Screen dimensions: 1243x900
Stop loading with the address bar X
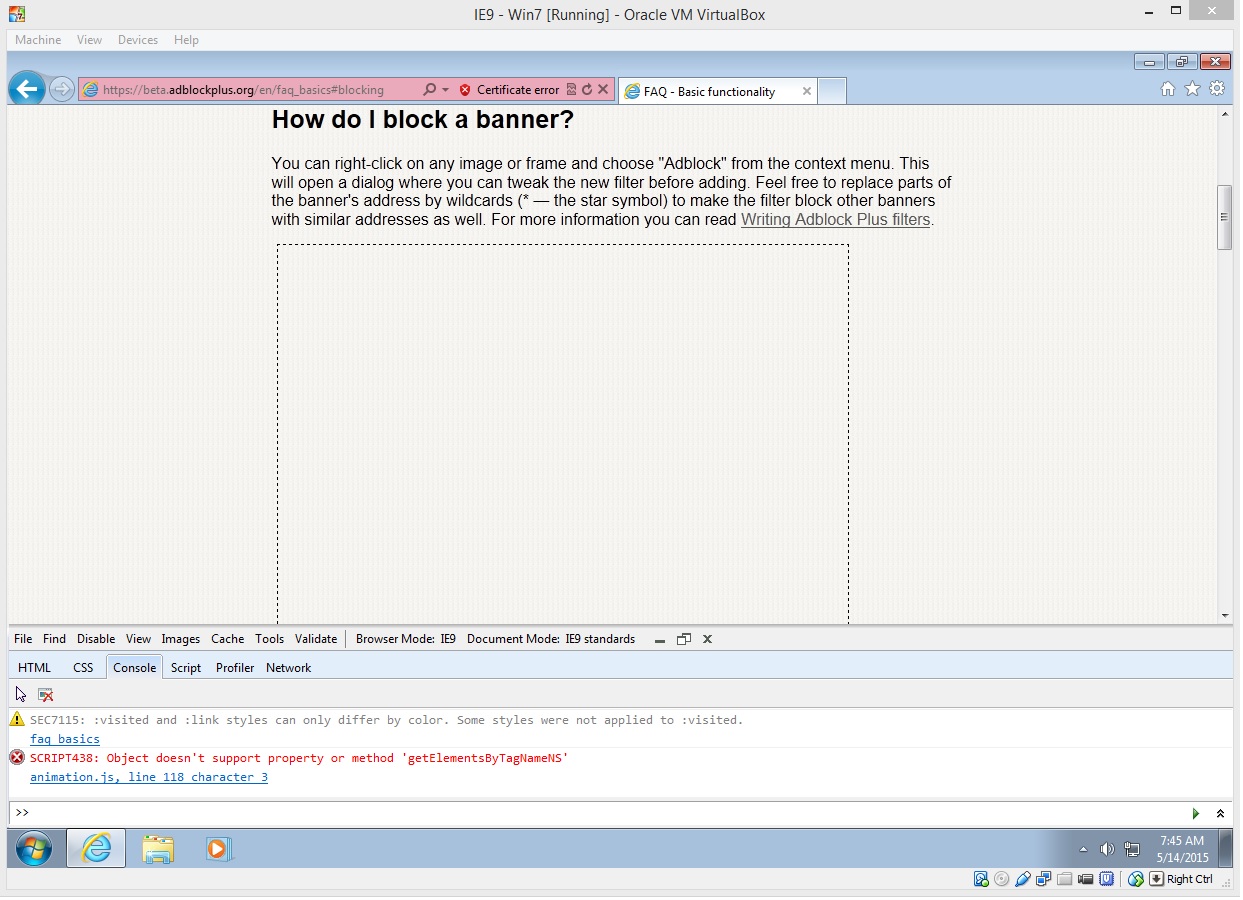603,90
